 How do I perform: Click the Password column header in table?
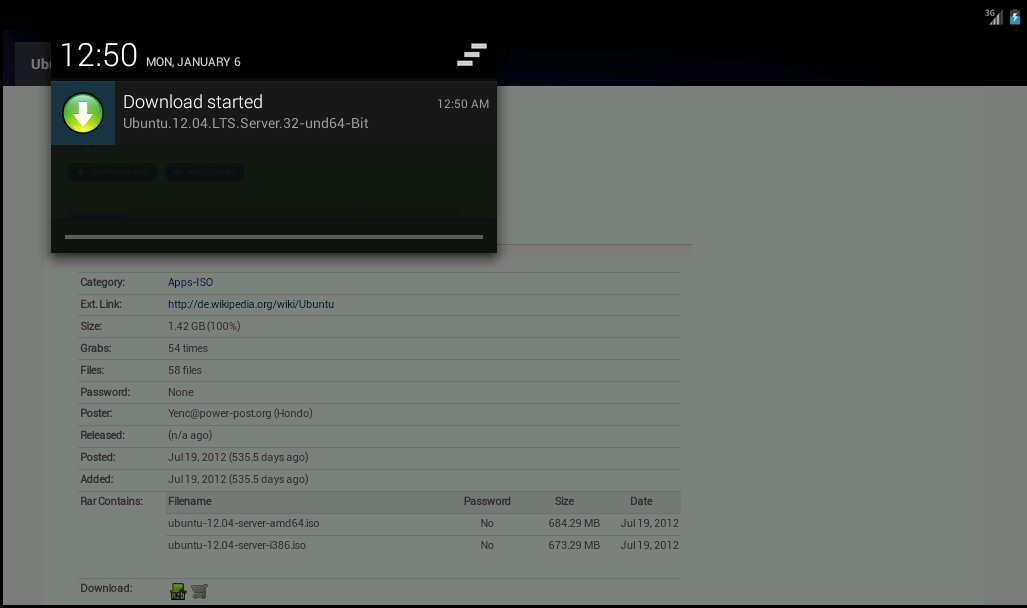(487, 501)
